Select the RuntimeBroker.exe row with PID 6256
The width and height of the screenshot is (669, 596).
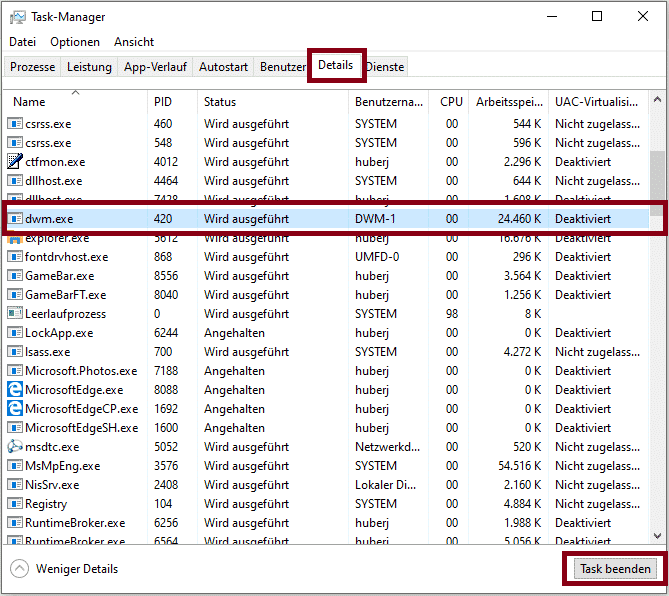click(x=326, y=523)
